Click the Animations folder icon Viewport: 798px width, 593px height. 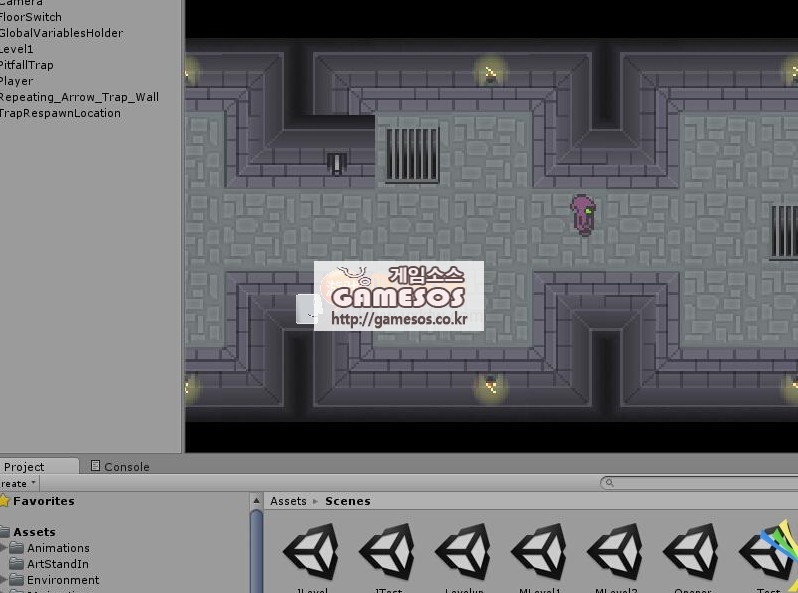coord(17,548)
